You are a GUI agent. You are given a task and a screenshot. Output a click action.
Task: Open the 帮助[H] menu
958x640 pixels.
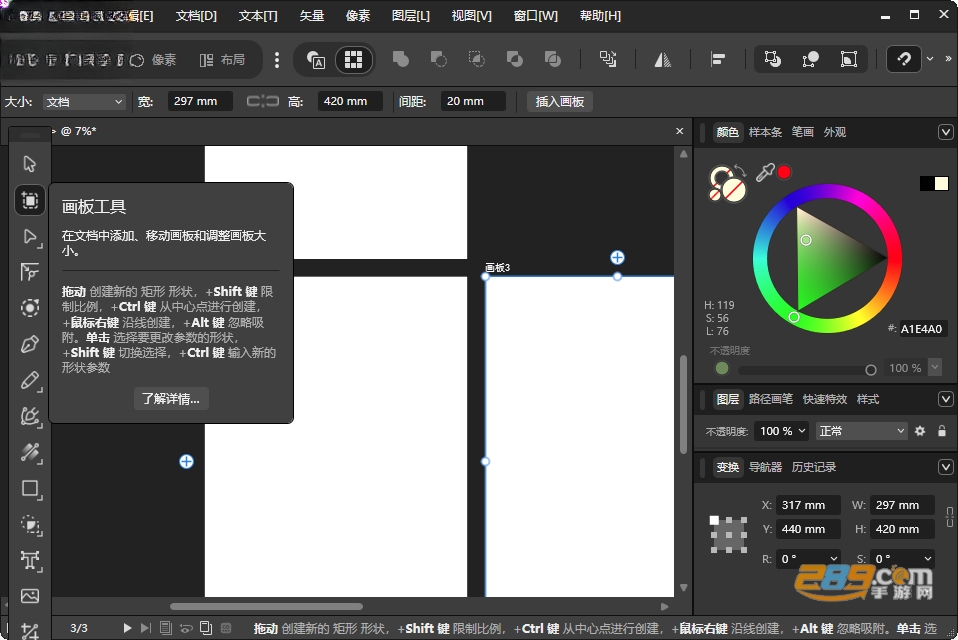point(600,16)
